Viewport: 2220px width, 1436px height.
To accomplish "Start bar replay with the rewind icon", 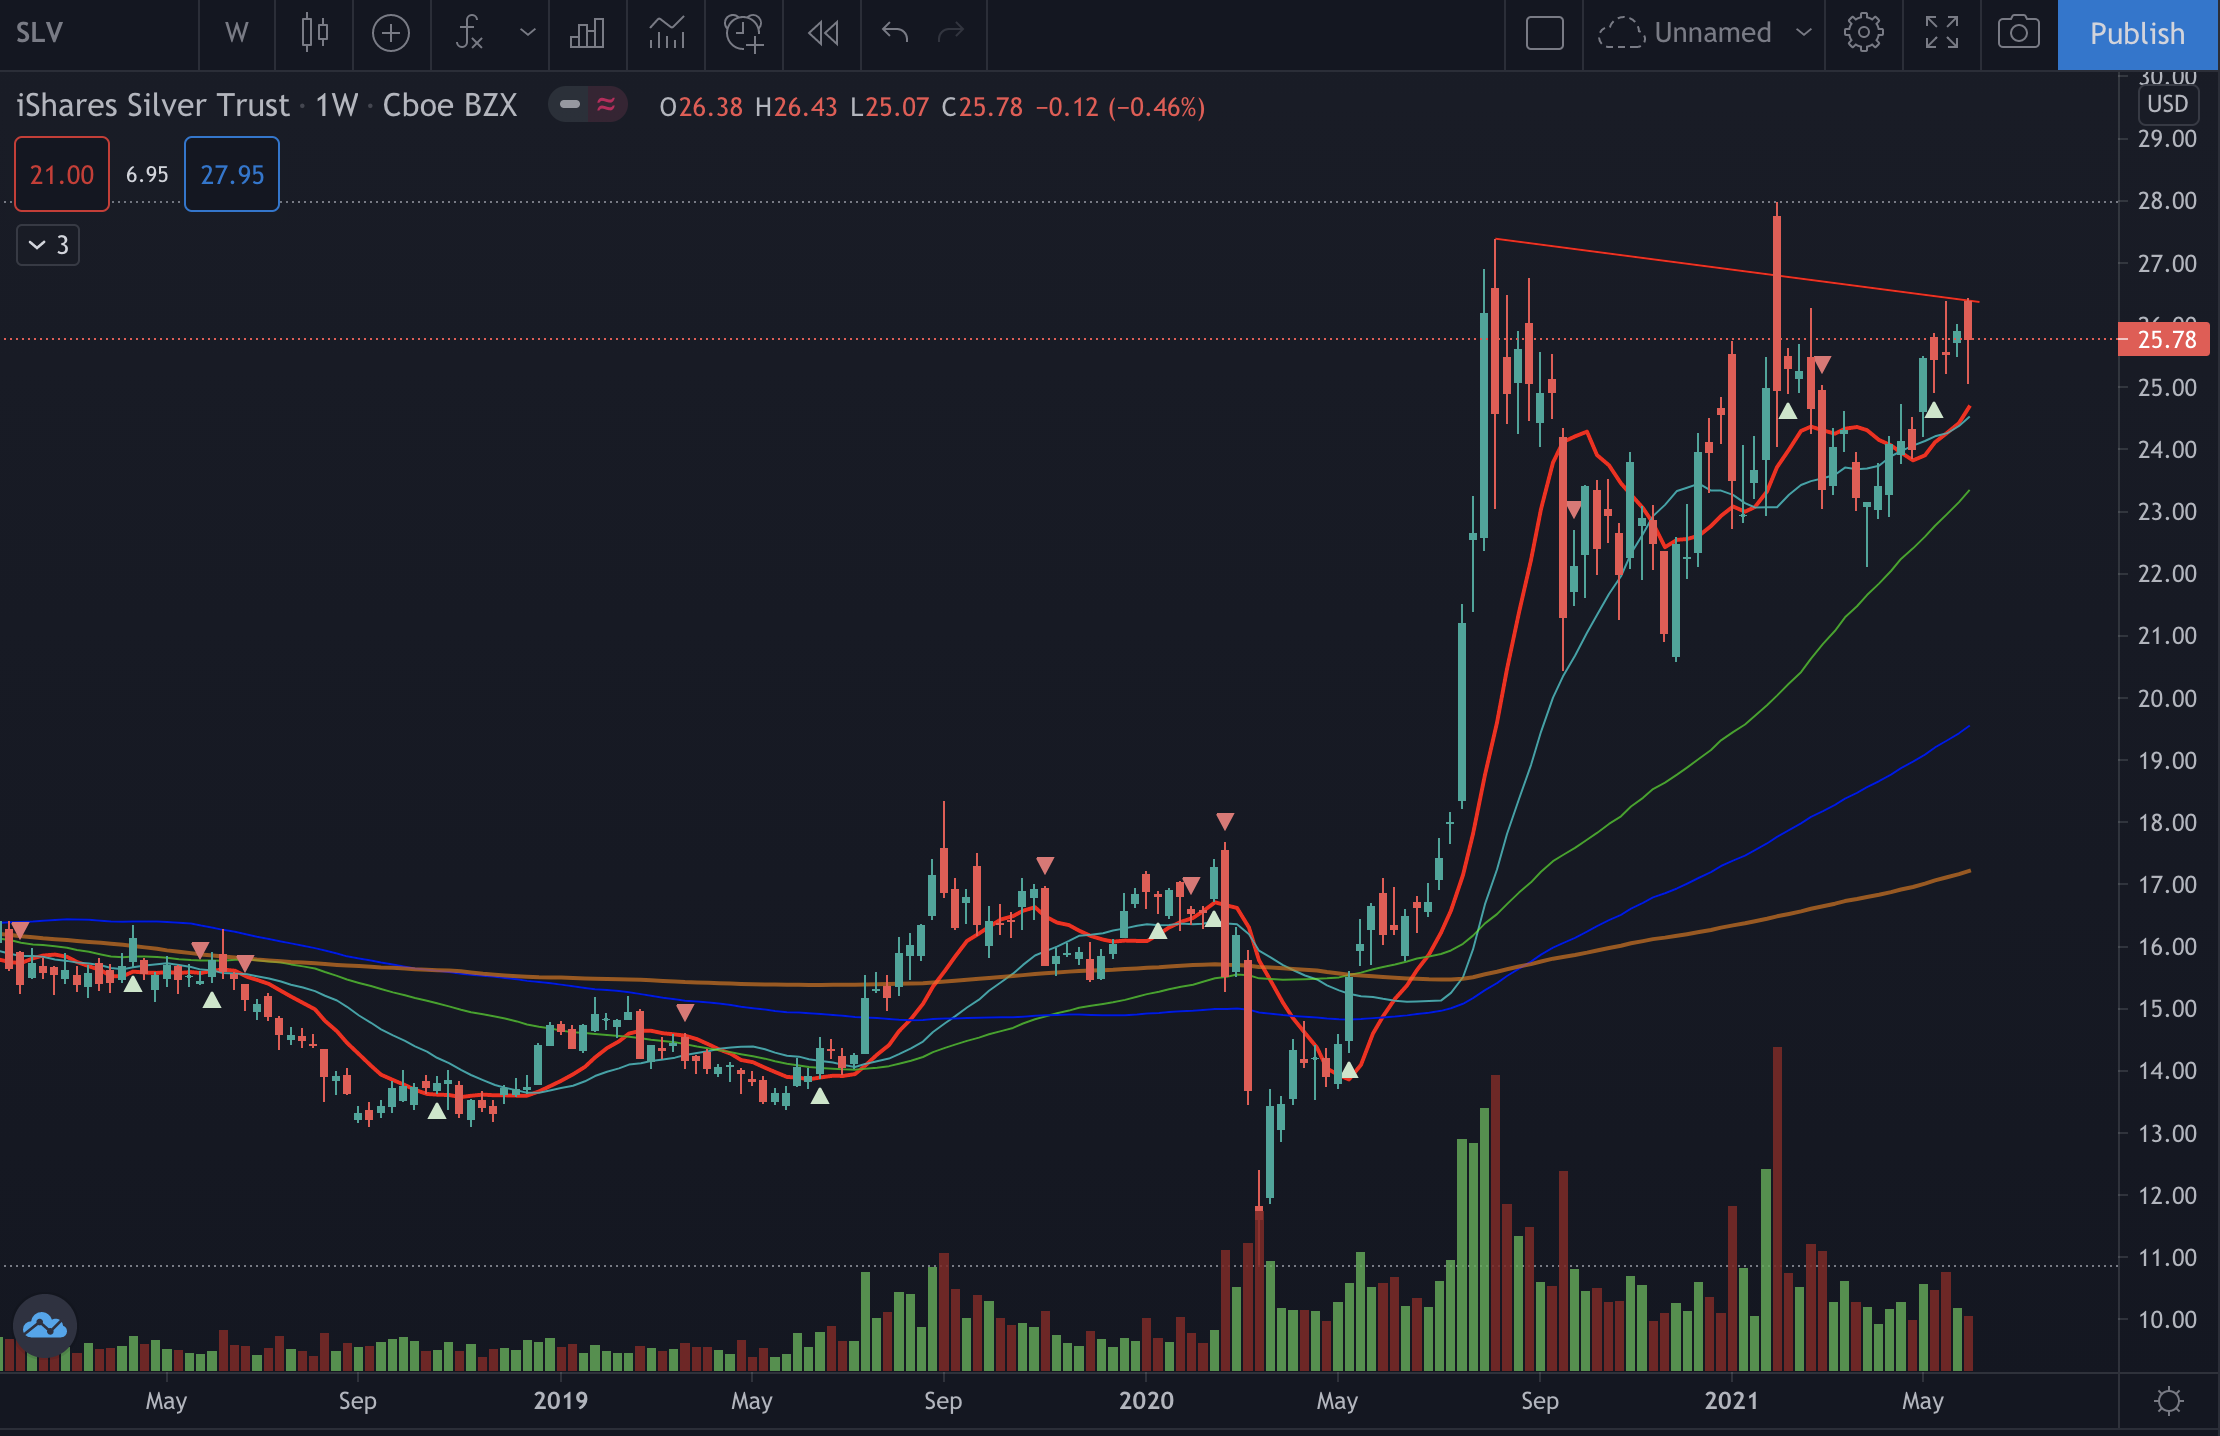I will tap(823, 33).
